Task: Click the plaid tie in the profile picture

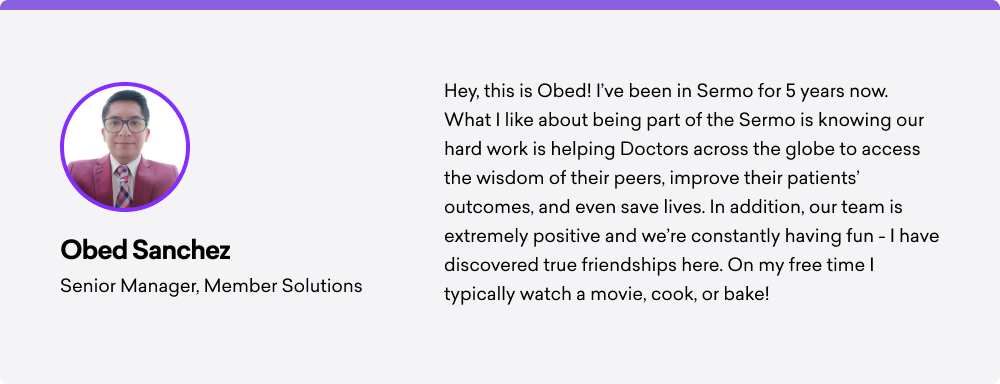Action: (x=123, y=186)
